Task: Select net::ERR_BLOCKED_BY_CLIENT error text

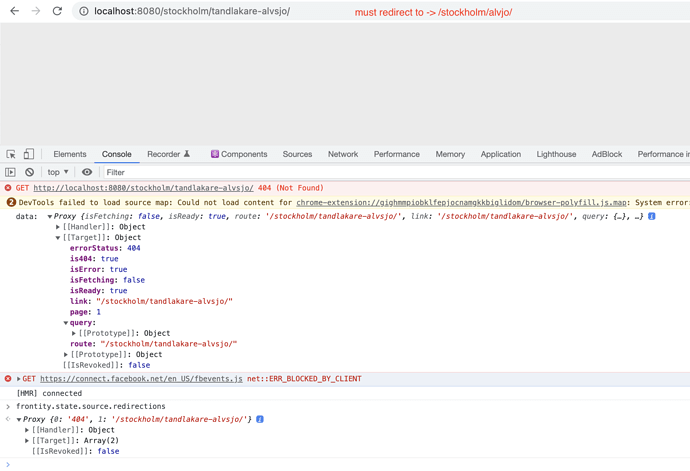Action: [x=304, y=379]
